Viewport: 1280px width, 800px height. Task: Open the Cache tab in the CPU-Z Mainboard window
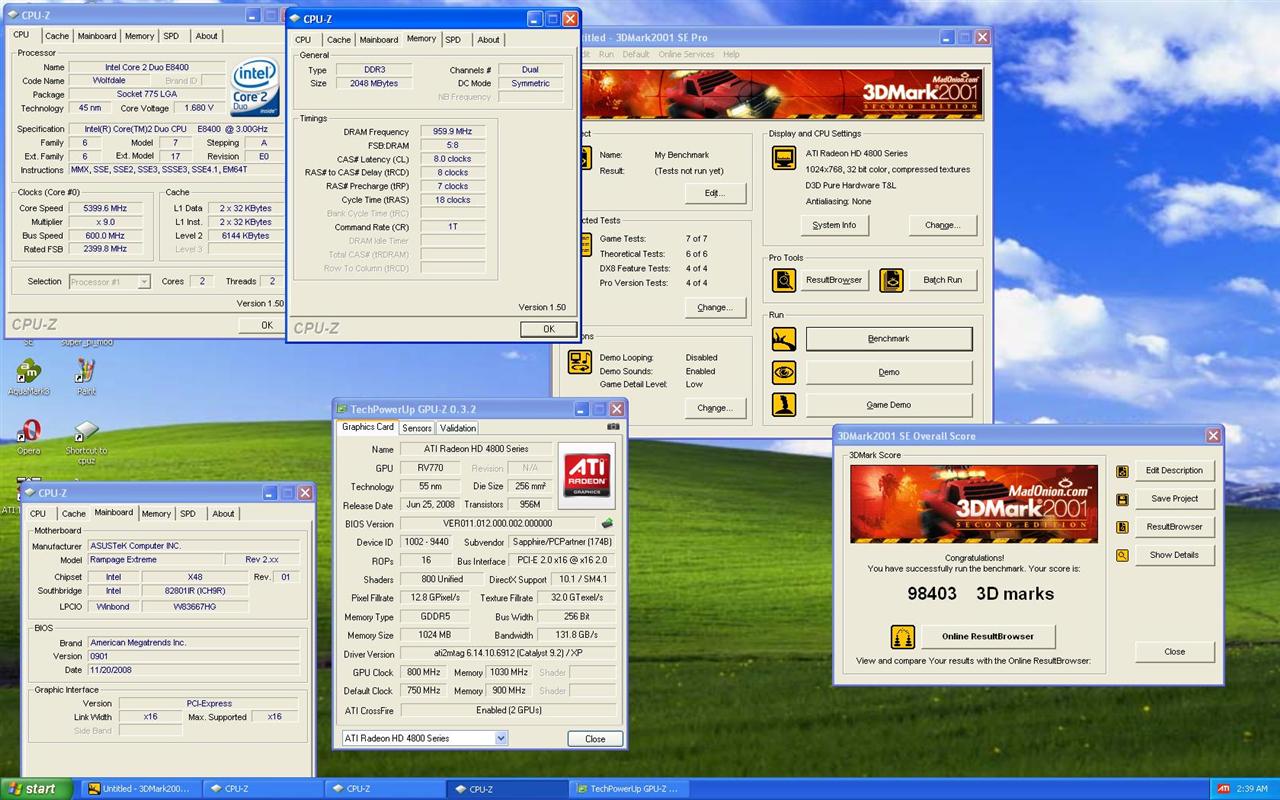click(74, 514)
